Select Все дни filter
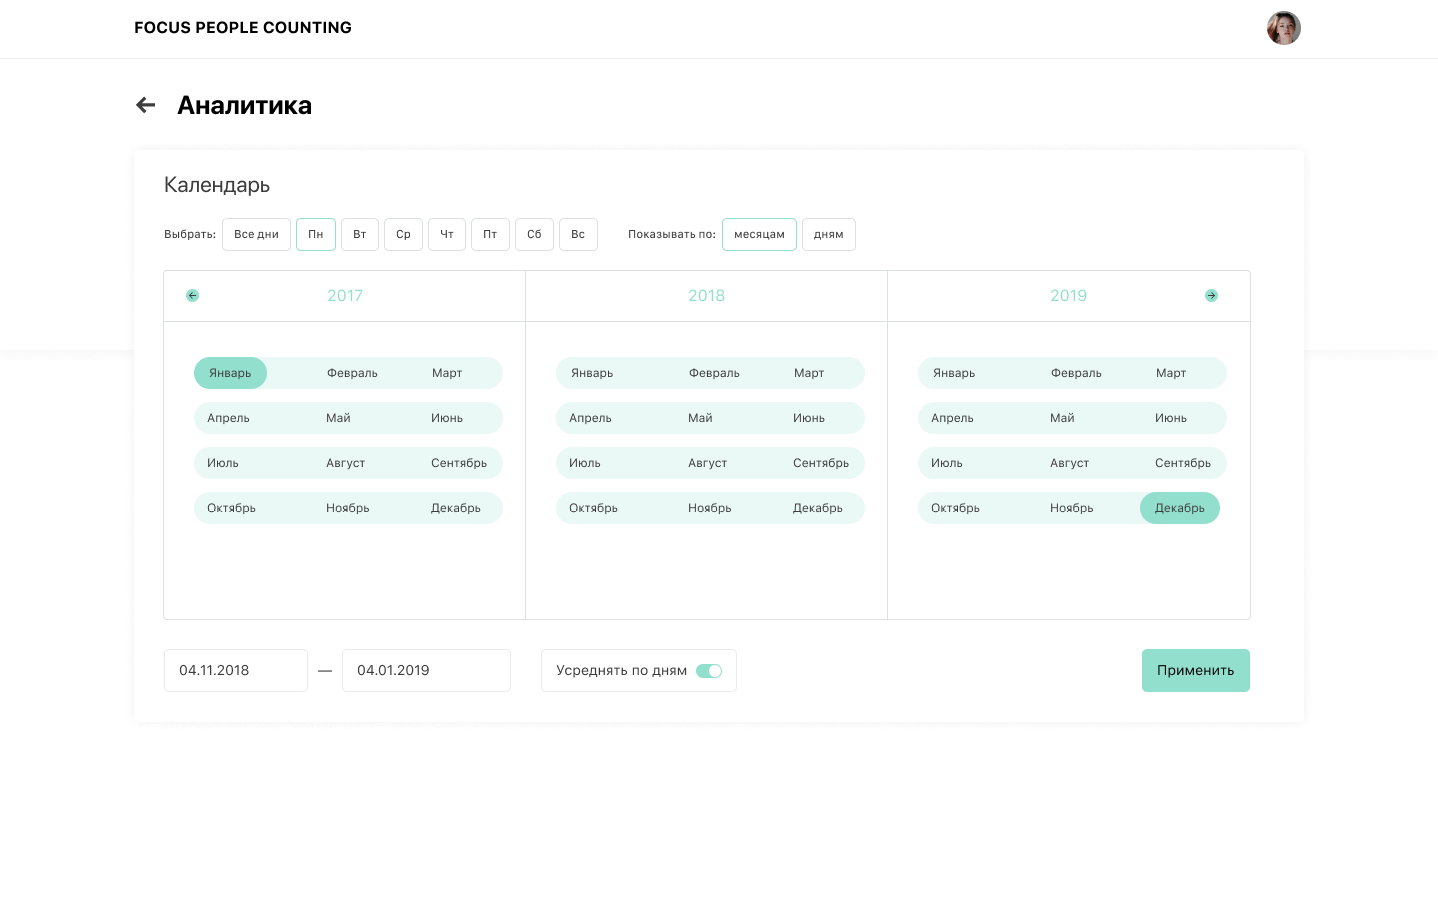This screenshot has width=1438, height=897. (x=256, y=234)
